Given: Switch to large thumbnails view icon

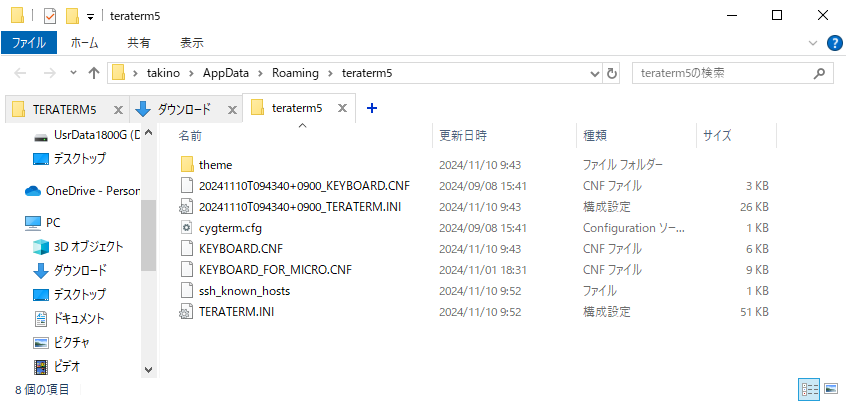Looking at the screenshot, I should click(x=831, y=388).
